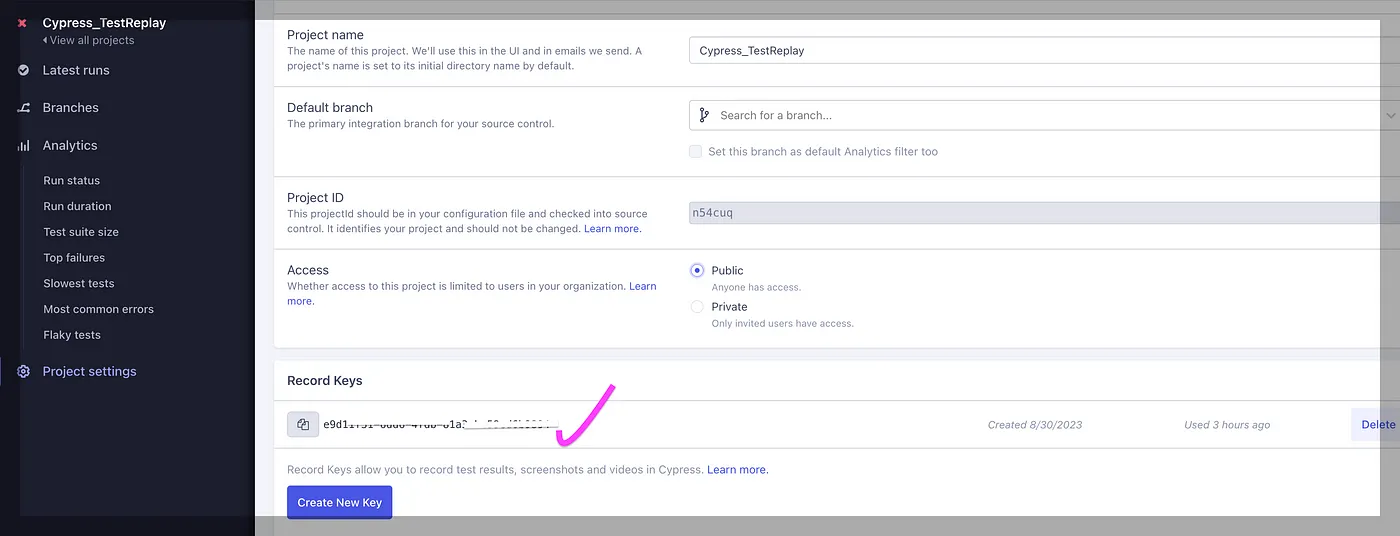This screenshot has width=1400, height=536.
Task: Go back via View all projects
Action: pos(89,40)
